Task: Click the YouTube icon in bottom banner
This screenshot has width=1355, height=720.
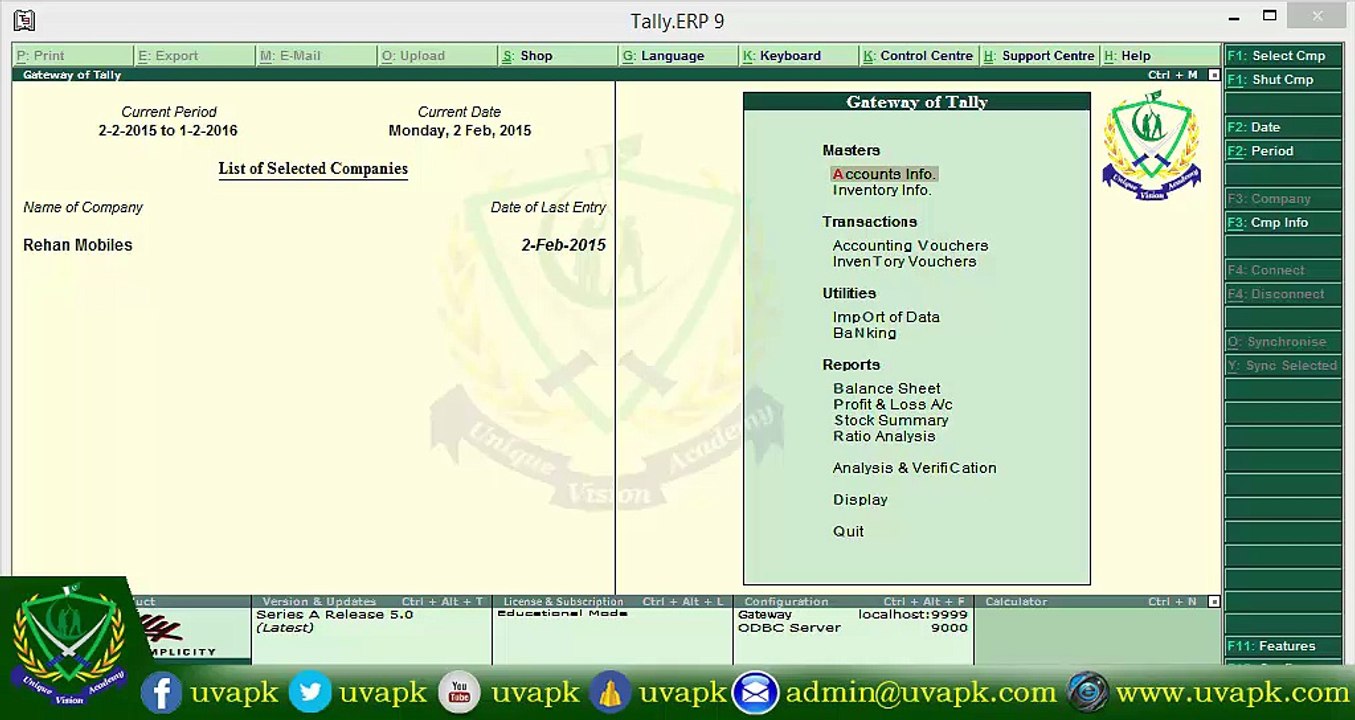Action: [x=459, y=692]
